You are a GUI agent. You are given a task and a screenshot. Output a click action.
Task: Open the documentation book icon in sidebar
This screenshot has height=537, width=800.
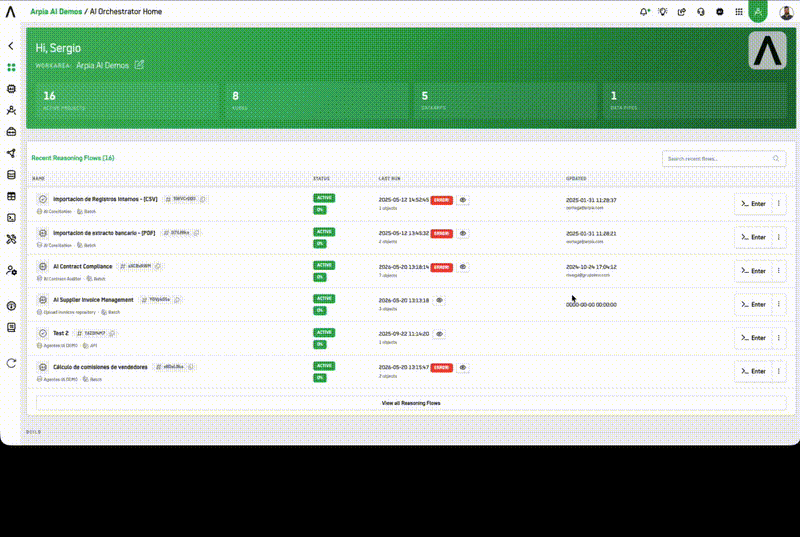coord(11,327)
